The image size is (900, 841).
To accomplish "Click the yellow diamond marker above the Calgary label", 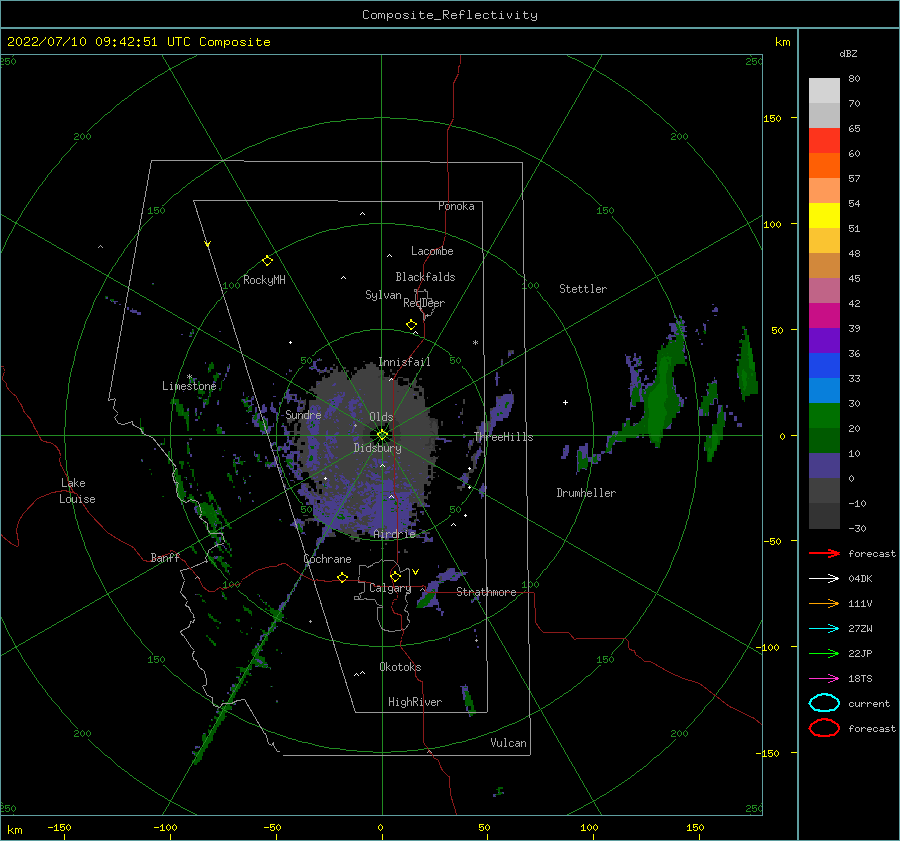I will [395, 576].
